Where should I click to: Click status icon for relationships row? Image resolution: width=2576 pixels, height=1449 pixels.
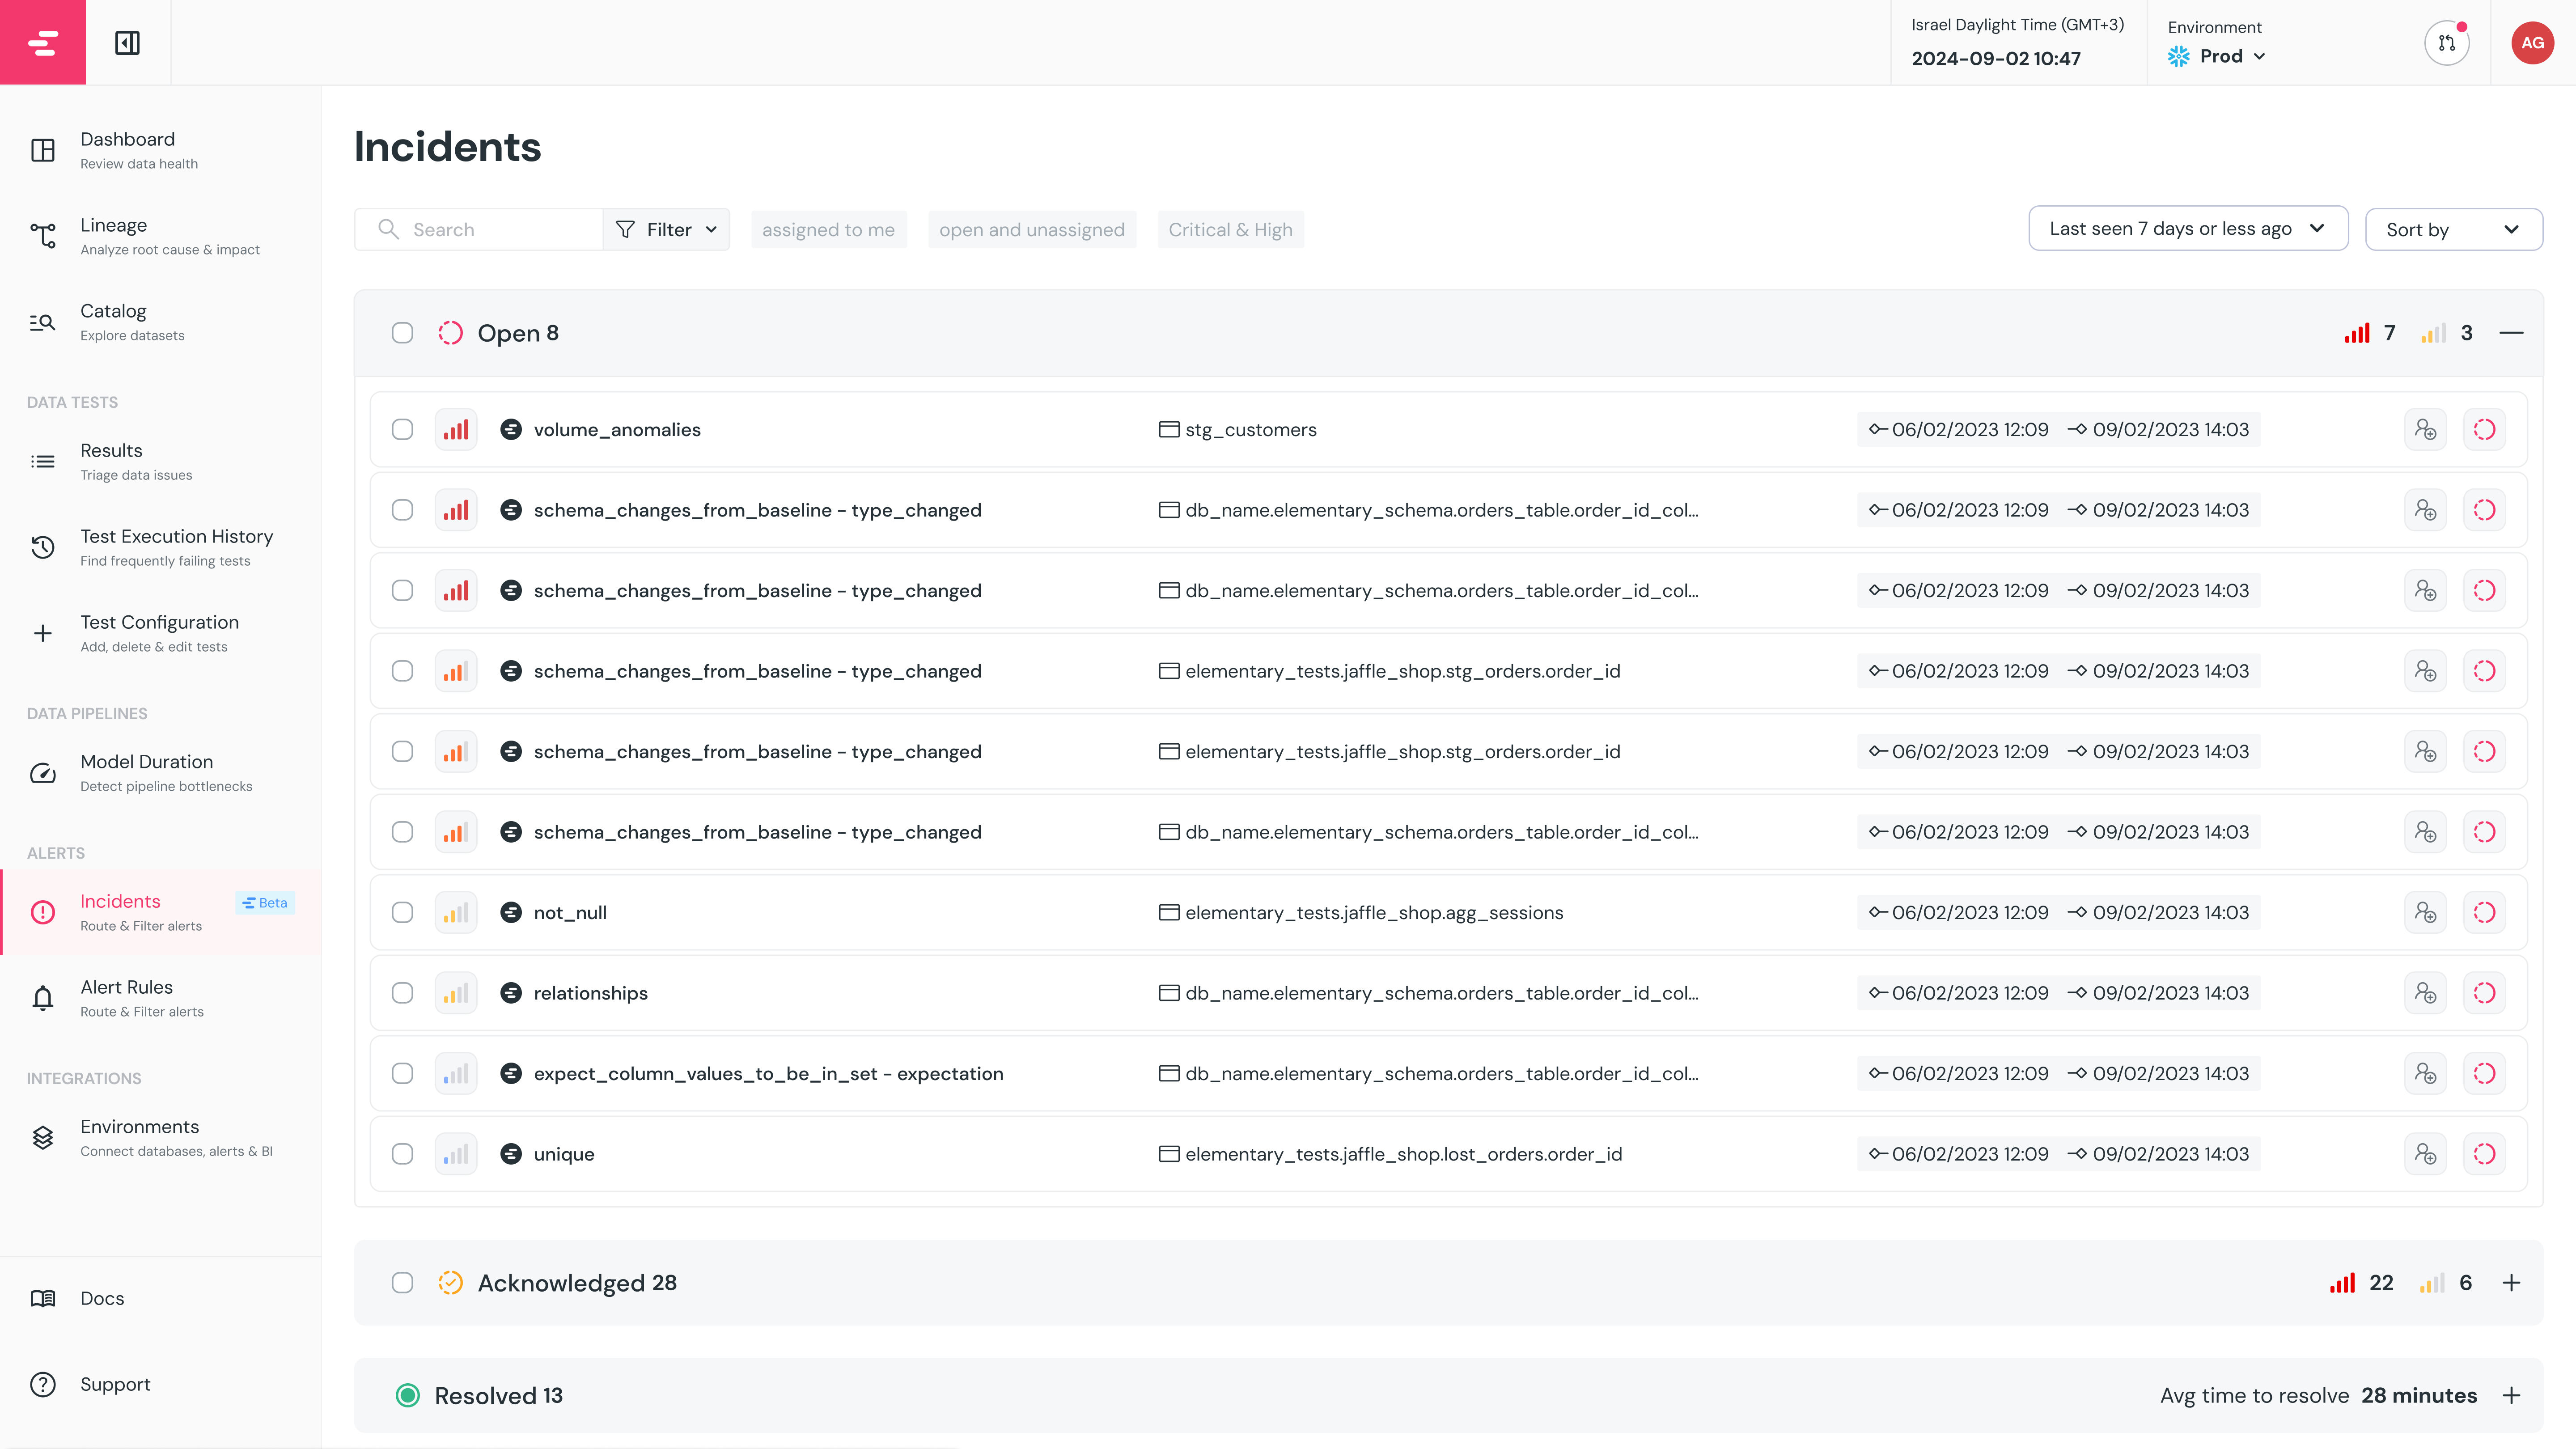[2484, 993]
